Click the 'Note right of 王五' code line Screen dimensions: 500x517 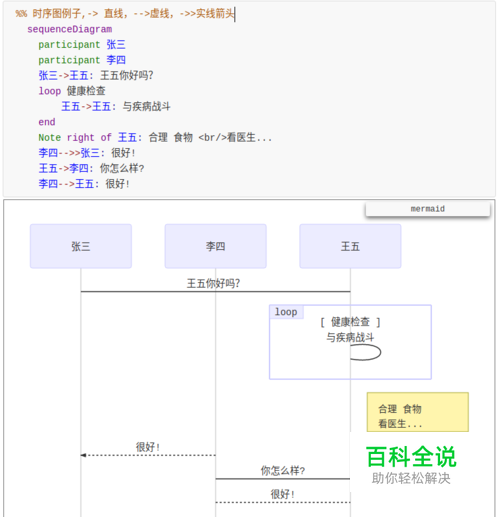tap(155, 137)
